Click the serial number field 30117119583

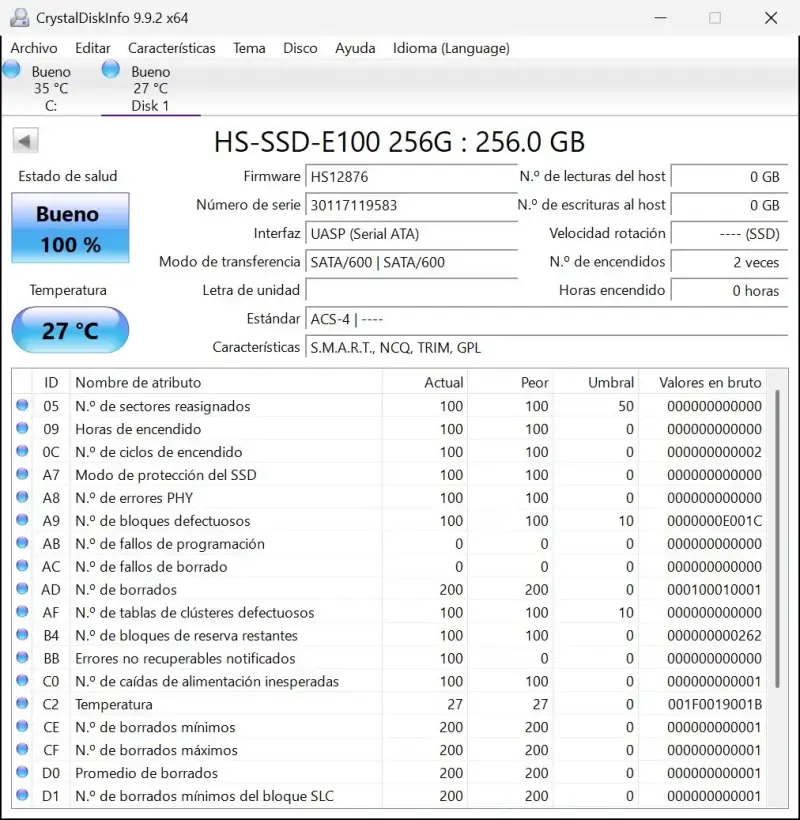coord(412,205)
